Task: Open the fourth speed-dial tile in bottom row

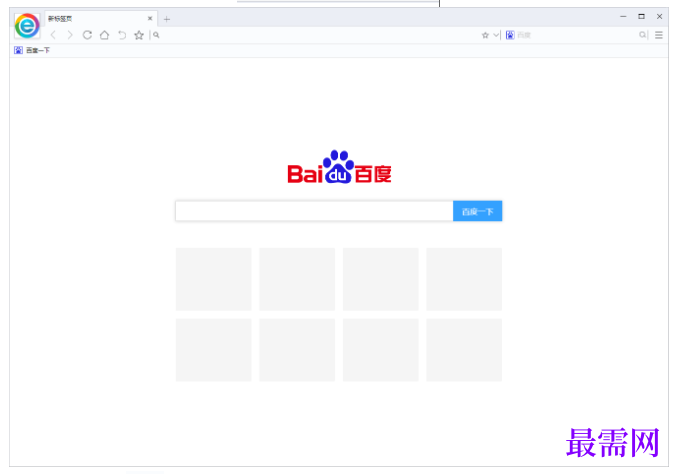Action: pos(464,350)
